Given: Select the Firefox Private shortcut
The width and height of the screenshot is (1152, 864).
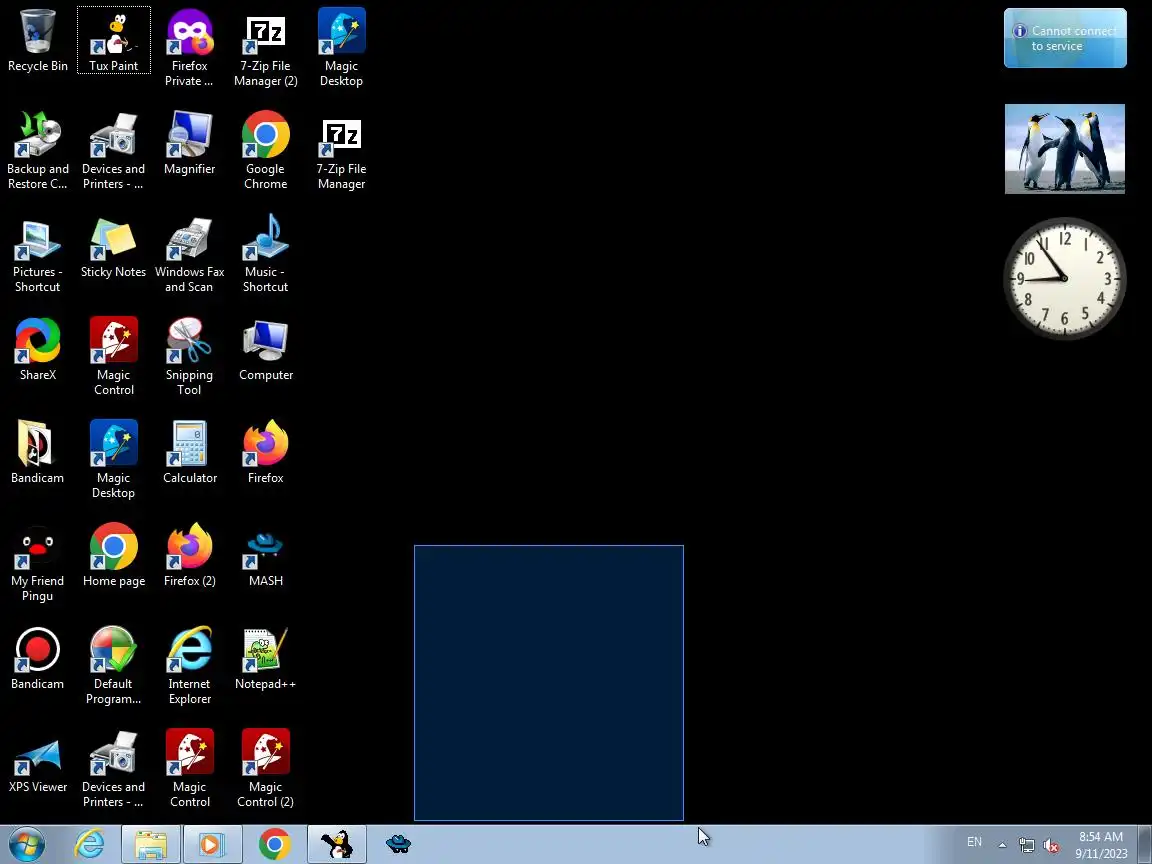Looking at the screenshot, I should click(x=190, y=48).
